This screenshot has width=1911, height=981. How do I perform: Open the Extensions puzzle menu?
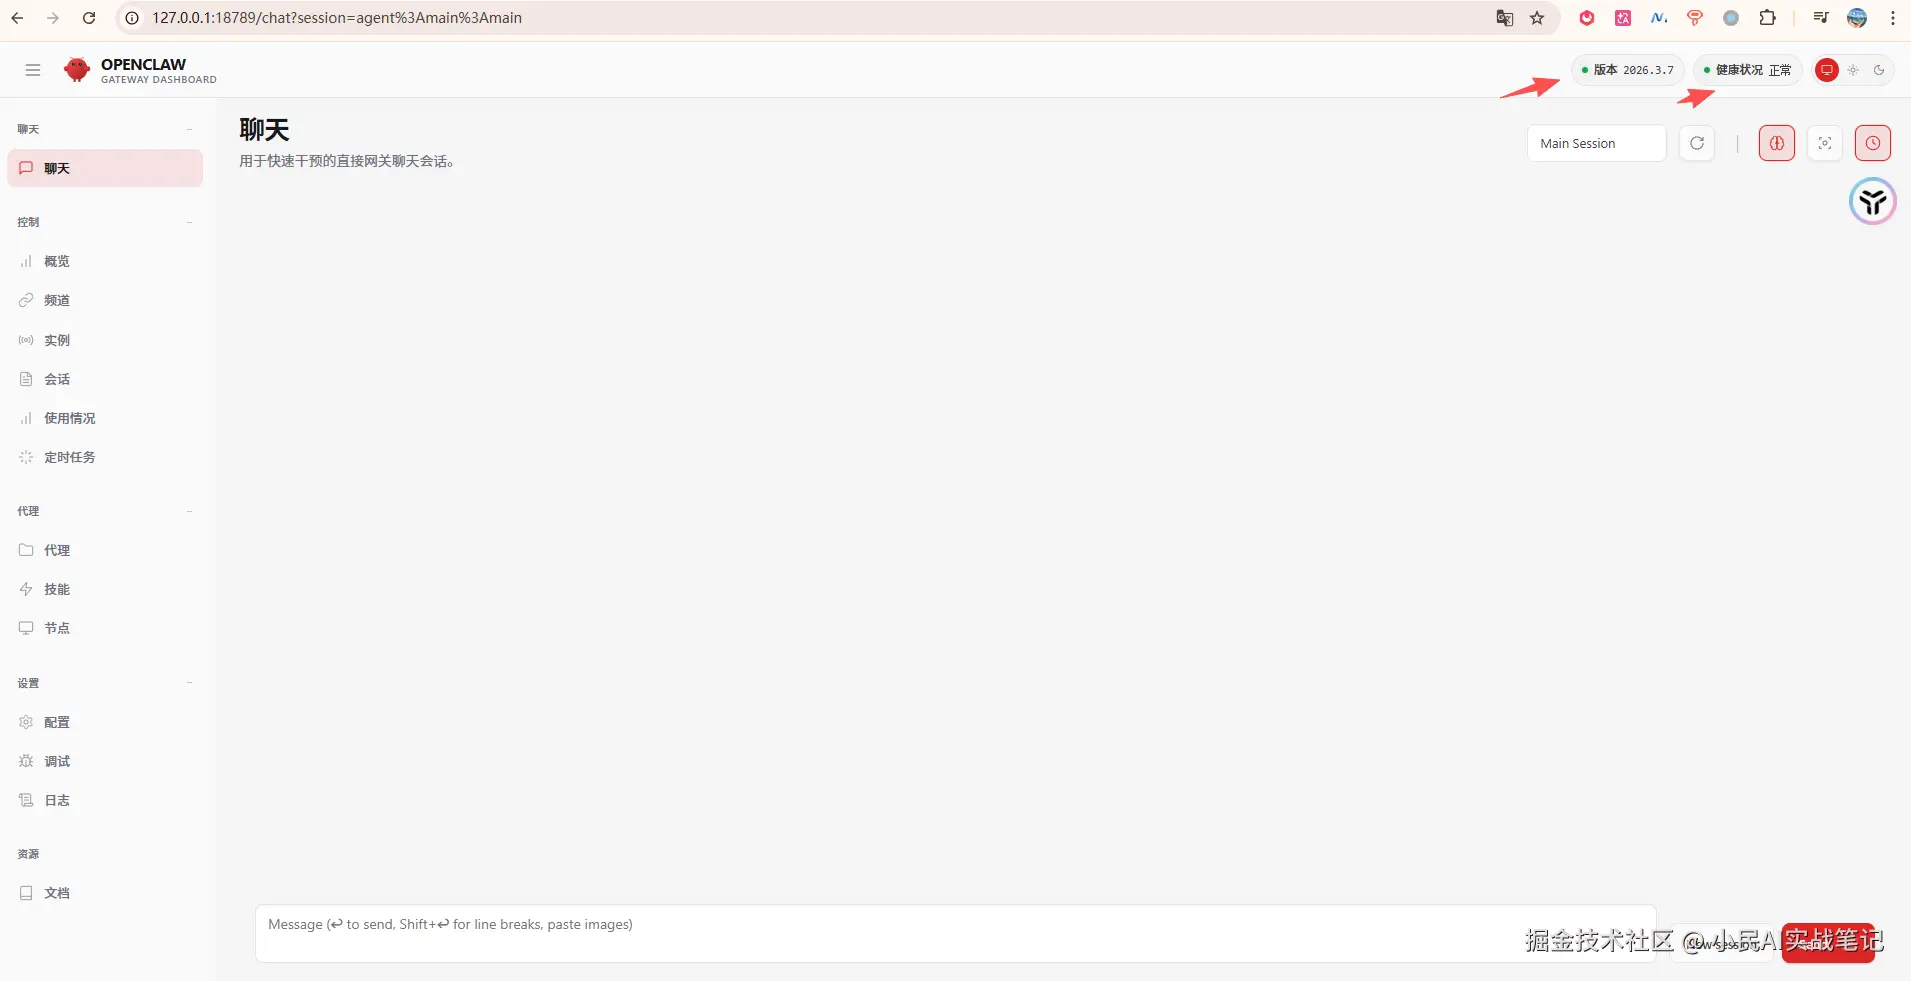coord(1768,18)
